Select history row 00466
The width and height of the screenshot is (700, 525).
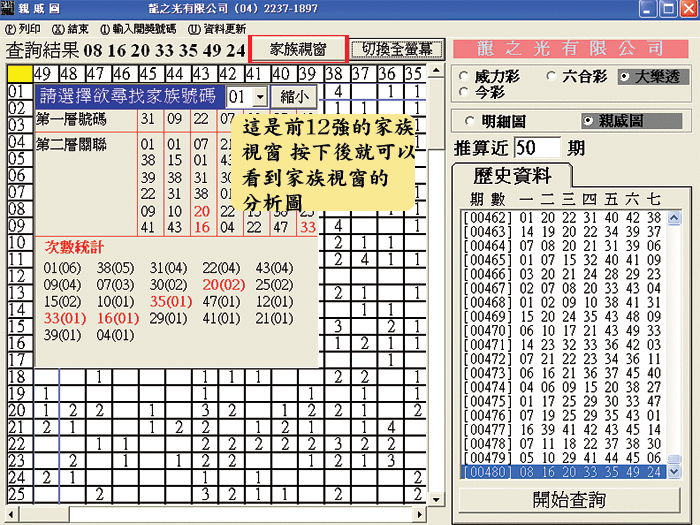click(x=563, y=274)
